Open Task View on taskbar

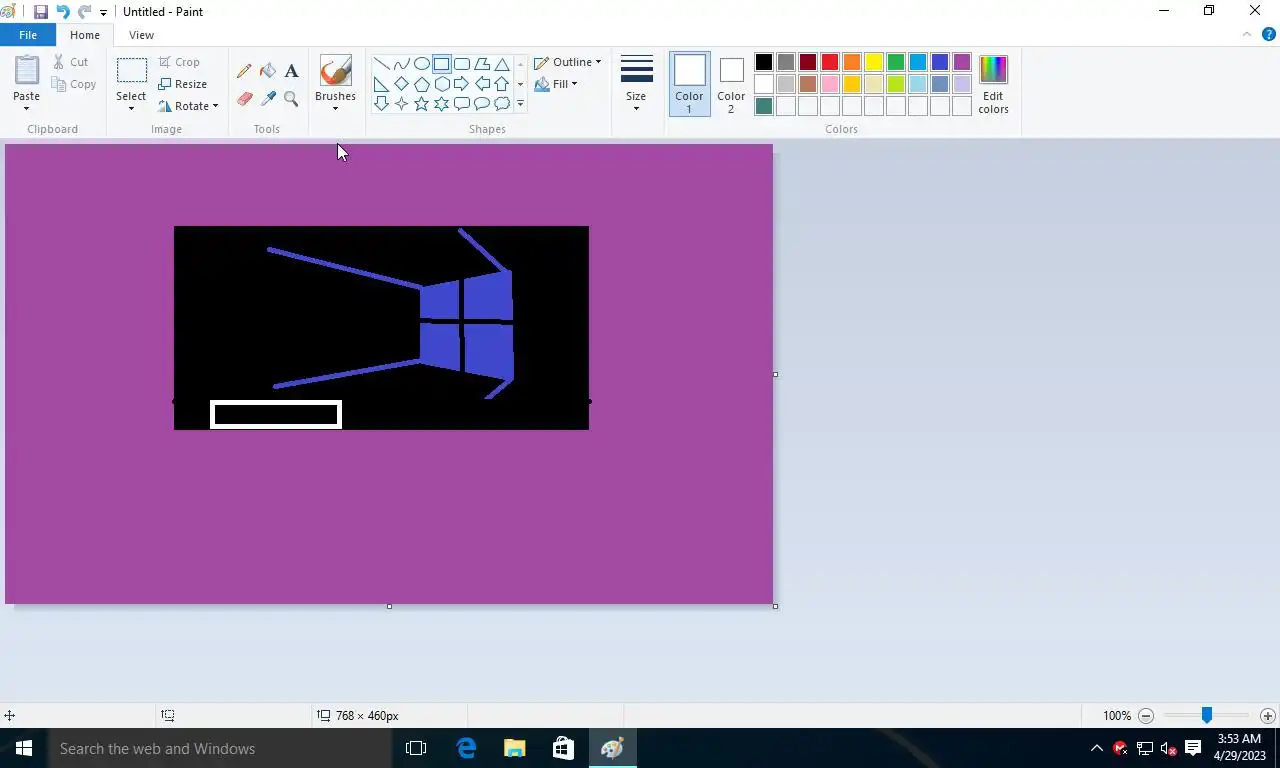point(416,748)
